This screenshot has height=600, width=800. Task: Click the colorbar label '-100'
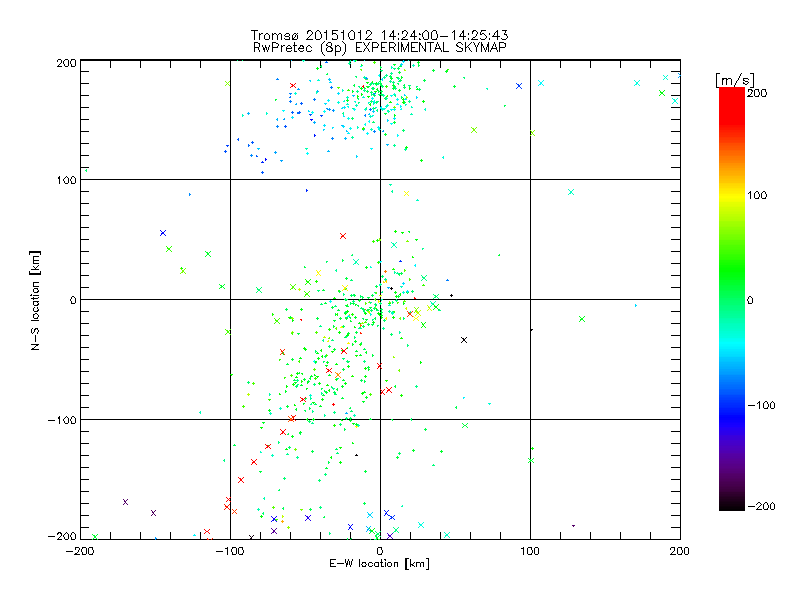click(x=762, y=405)
